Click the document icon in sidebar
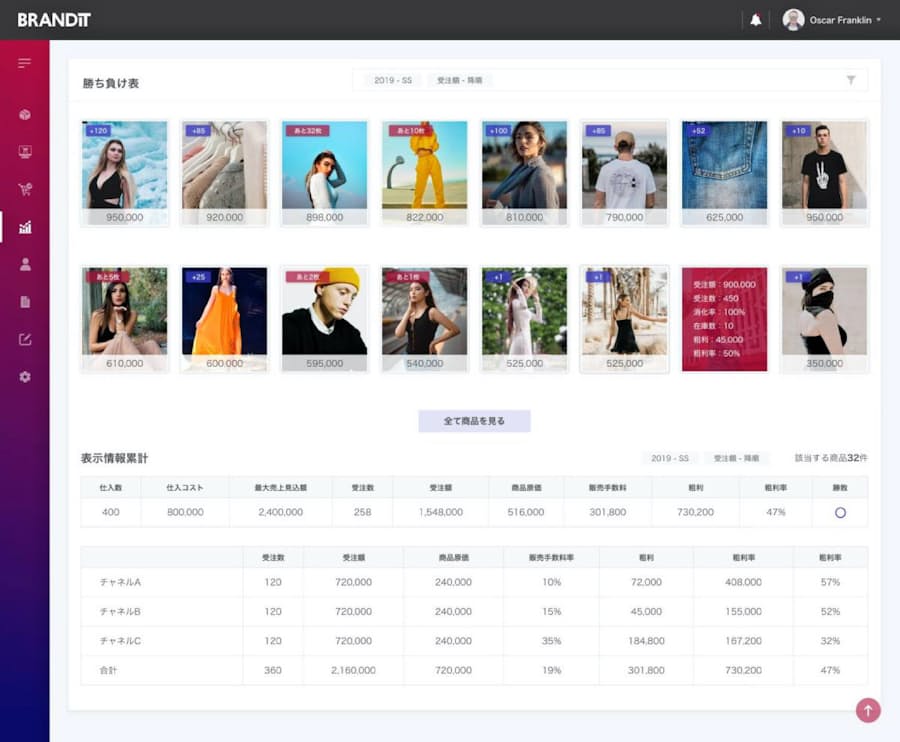 click(x=25, y=301)
